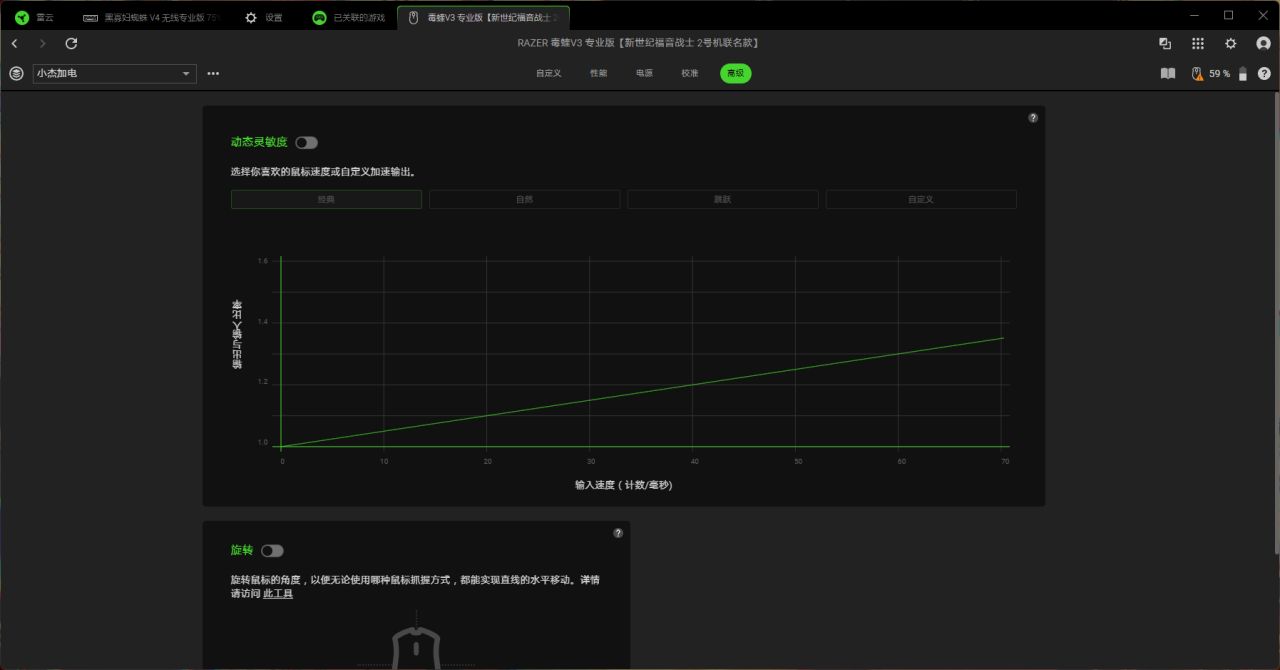This screenshot has height=670, width=1280.
Task: Switch to the 校准 tab
Action: [690, 73]
